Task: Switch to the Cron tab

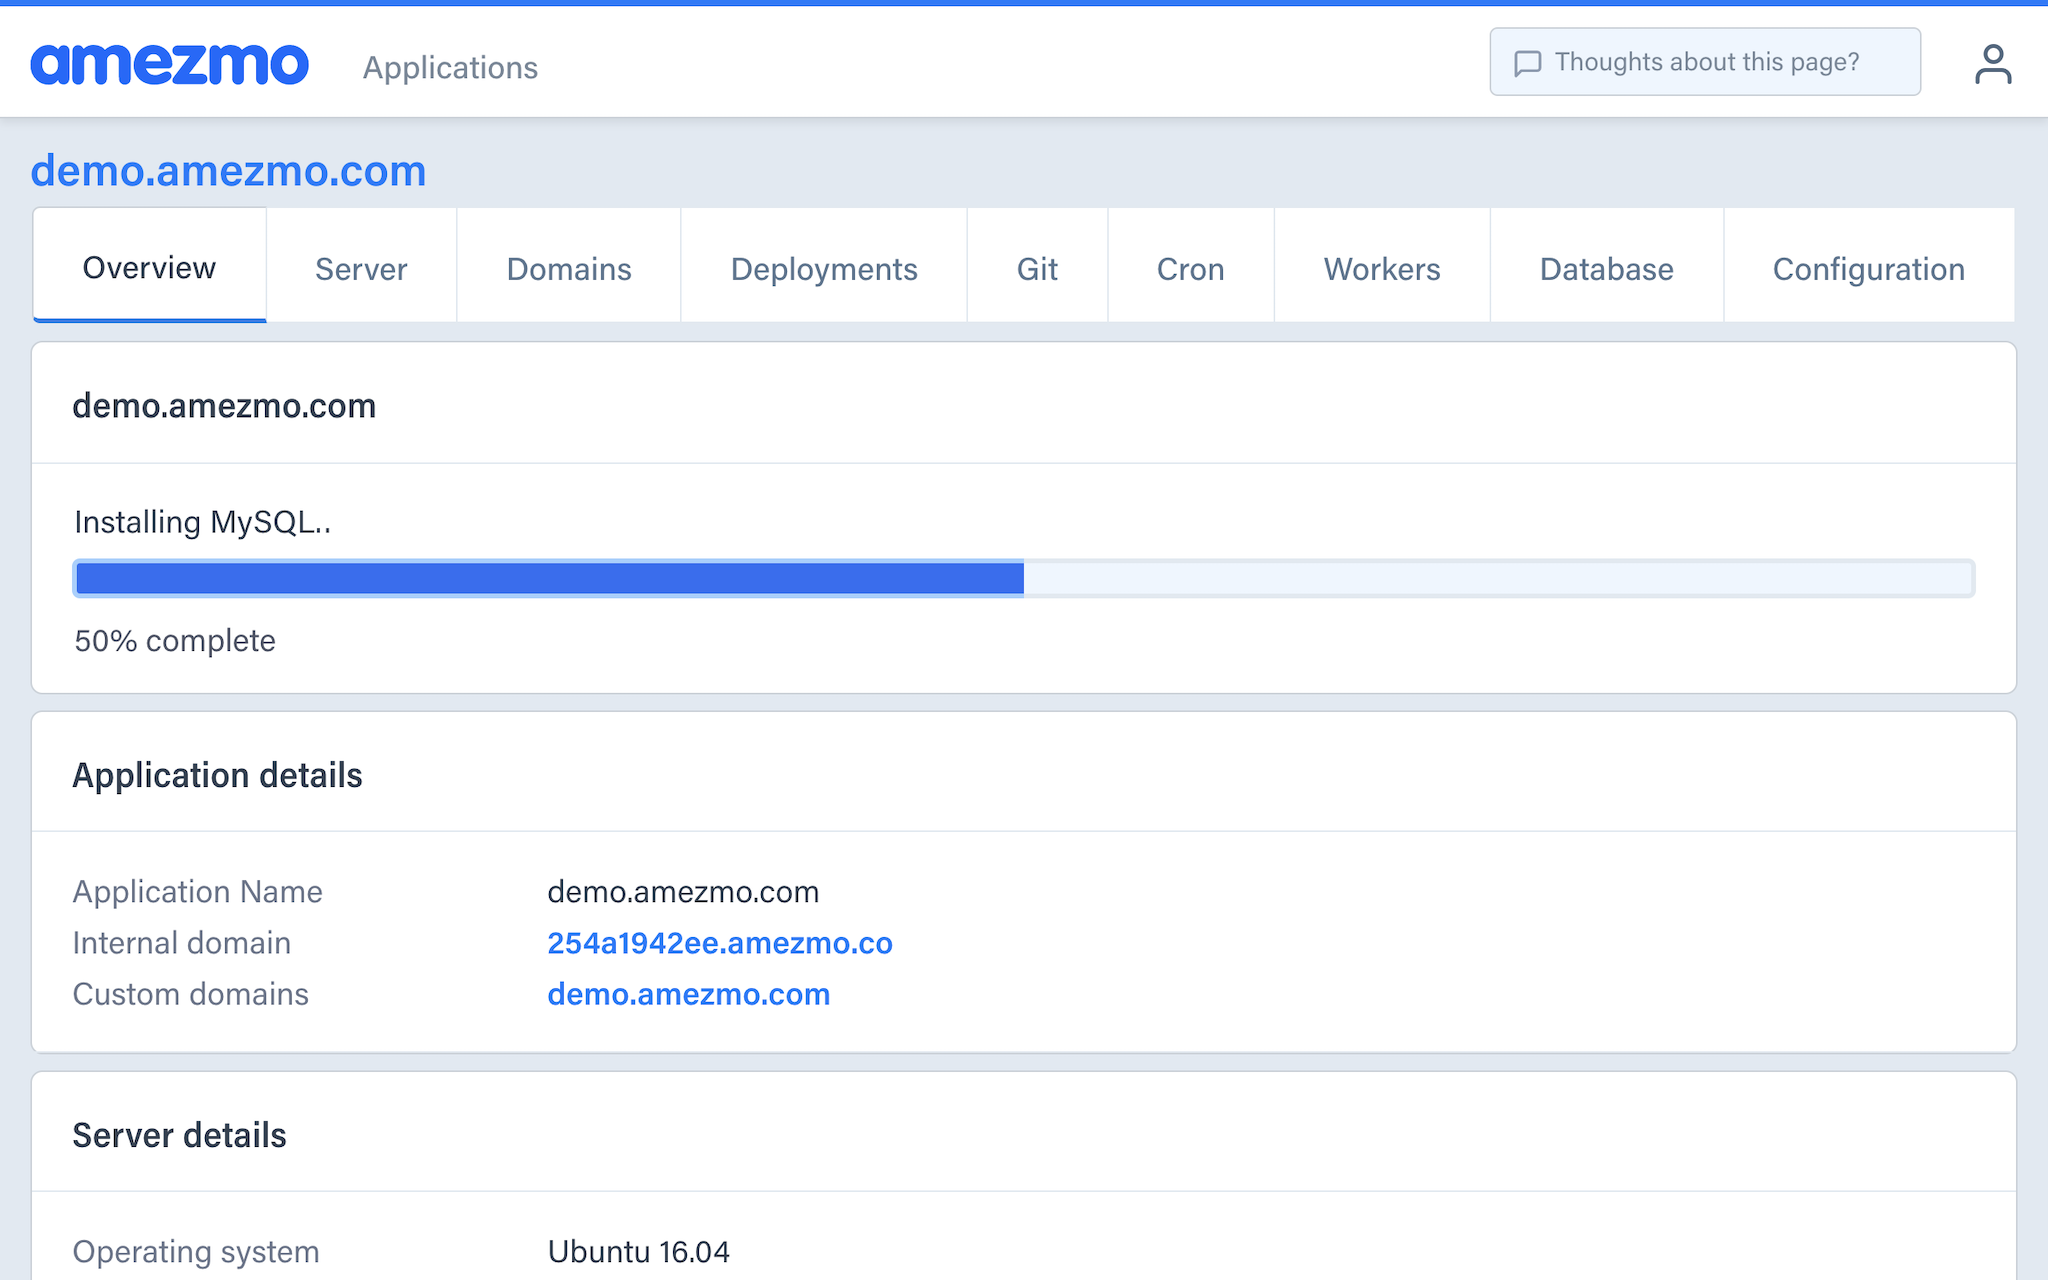Action: pyautogui.click(x=1190, y=268)
